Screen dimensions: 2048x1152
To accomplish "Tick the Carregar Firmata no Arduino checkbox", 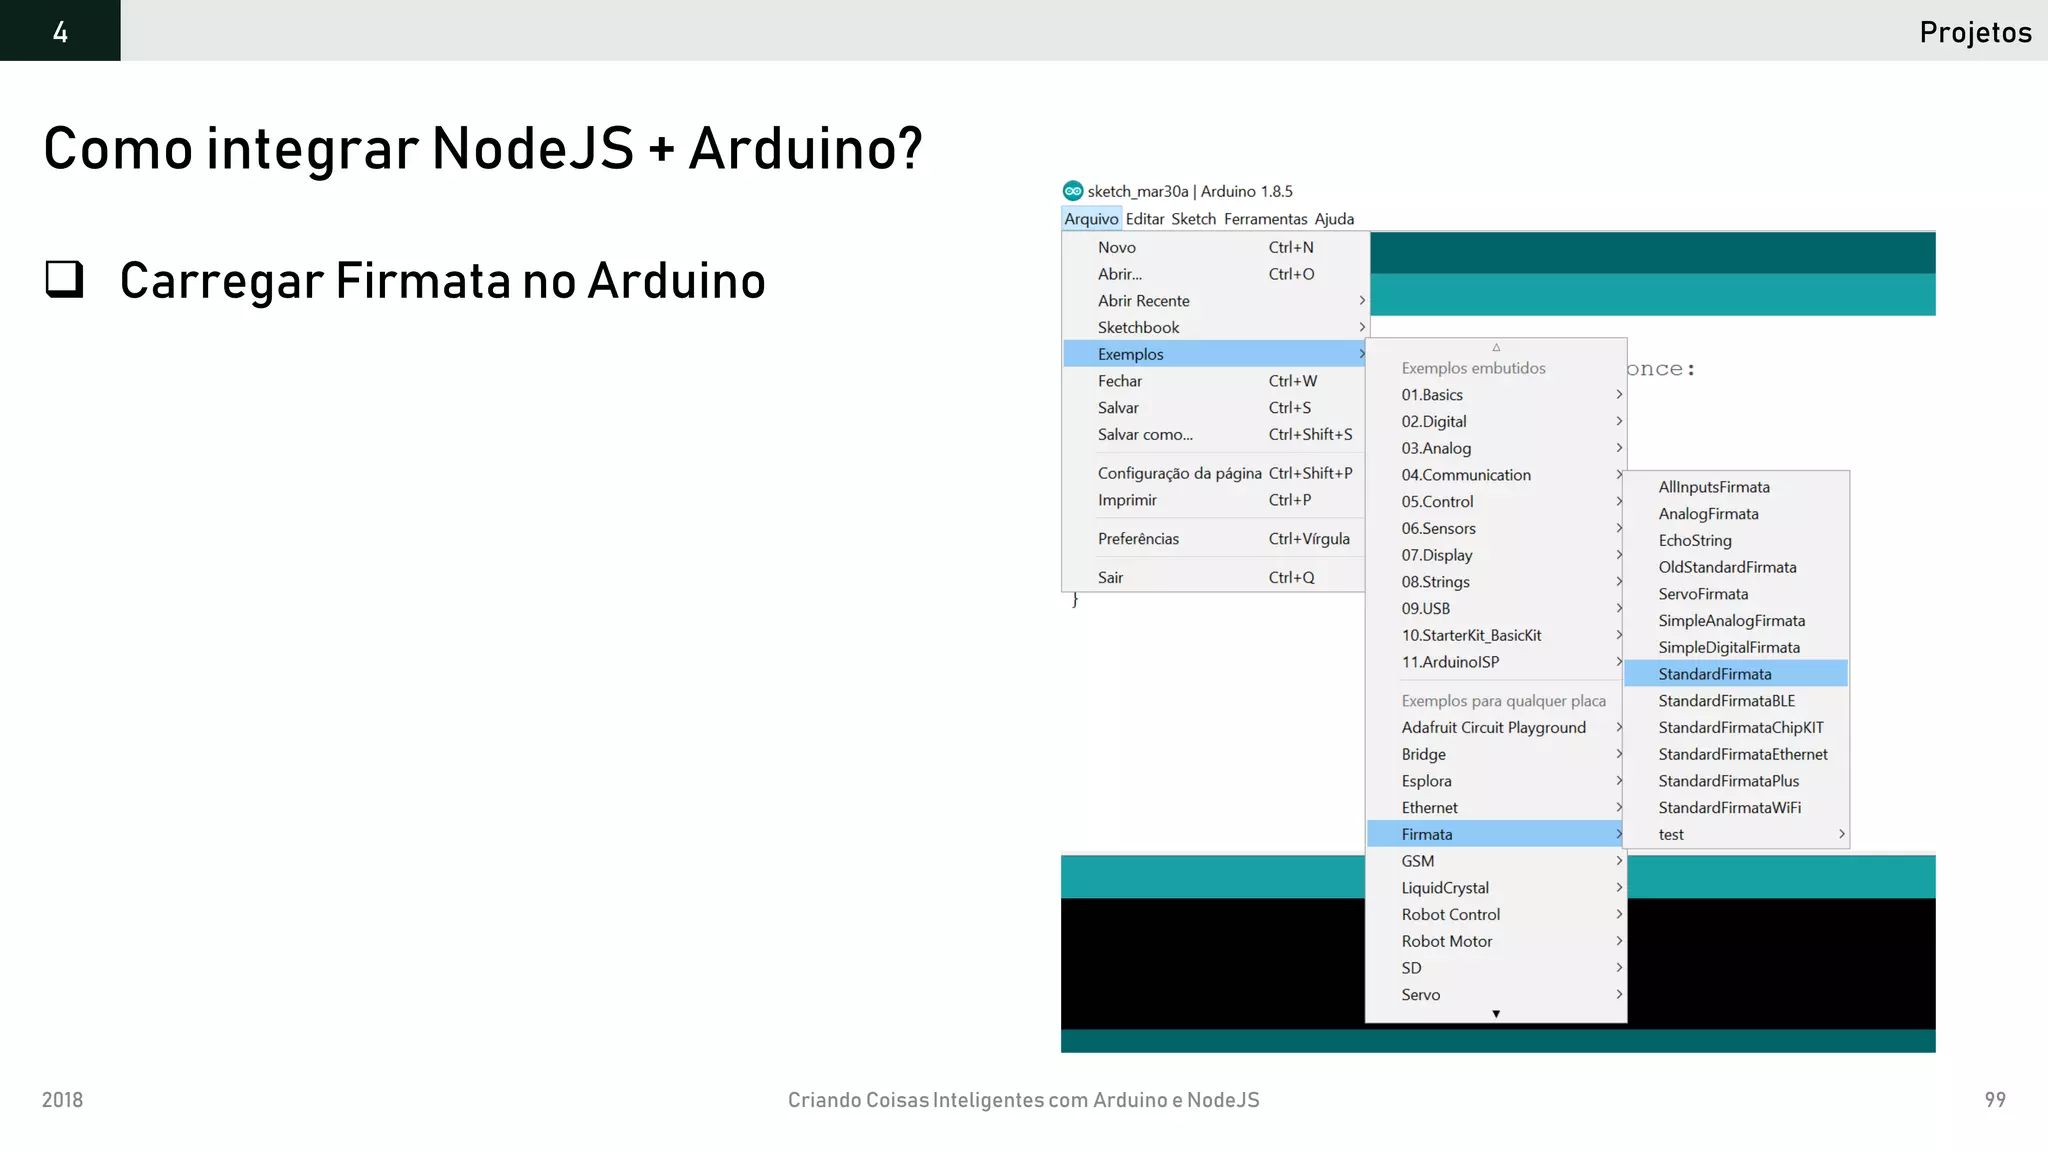I will (x=65, y=280).
